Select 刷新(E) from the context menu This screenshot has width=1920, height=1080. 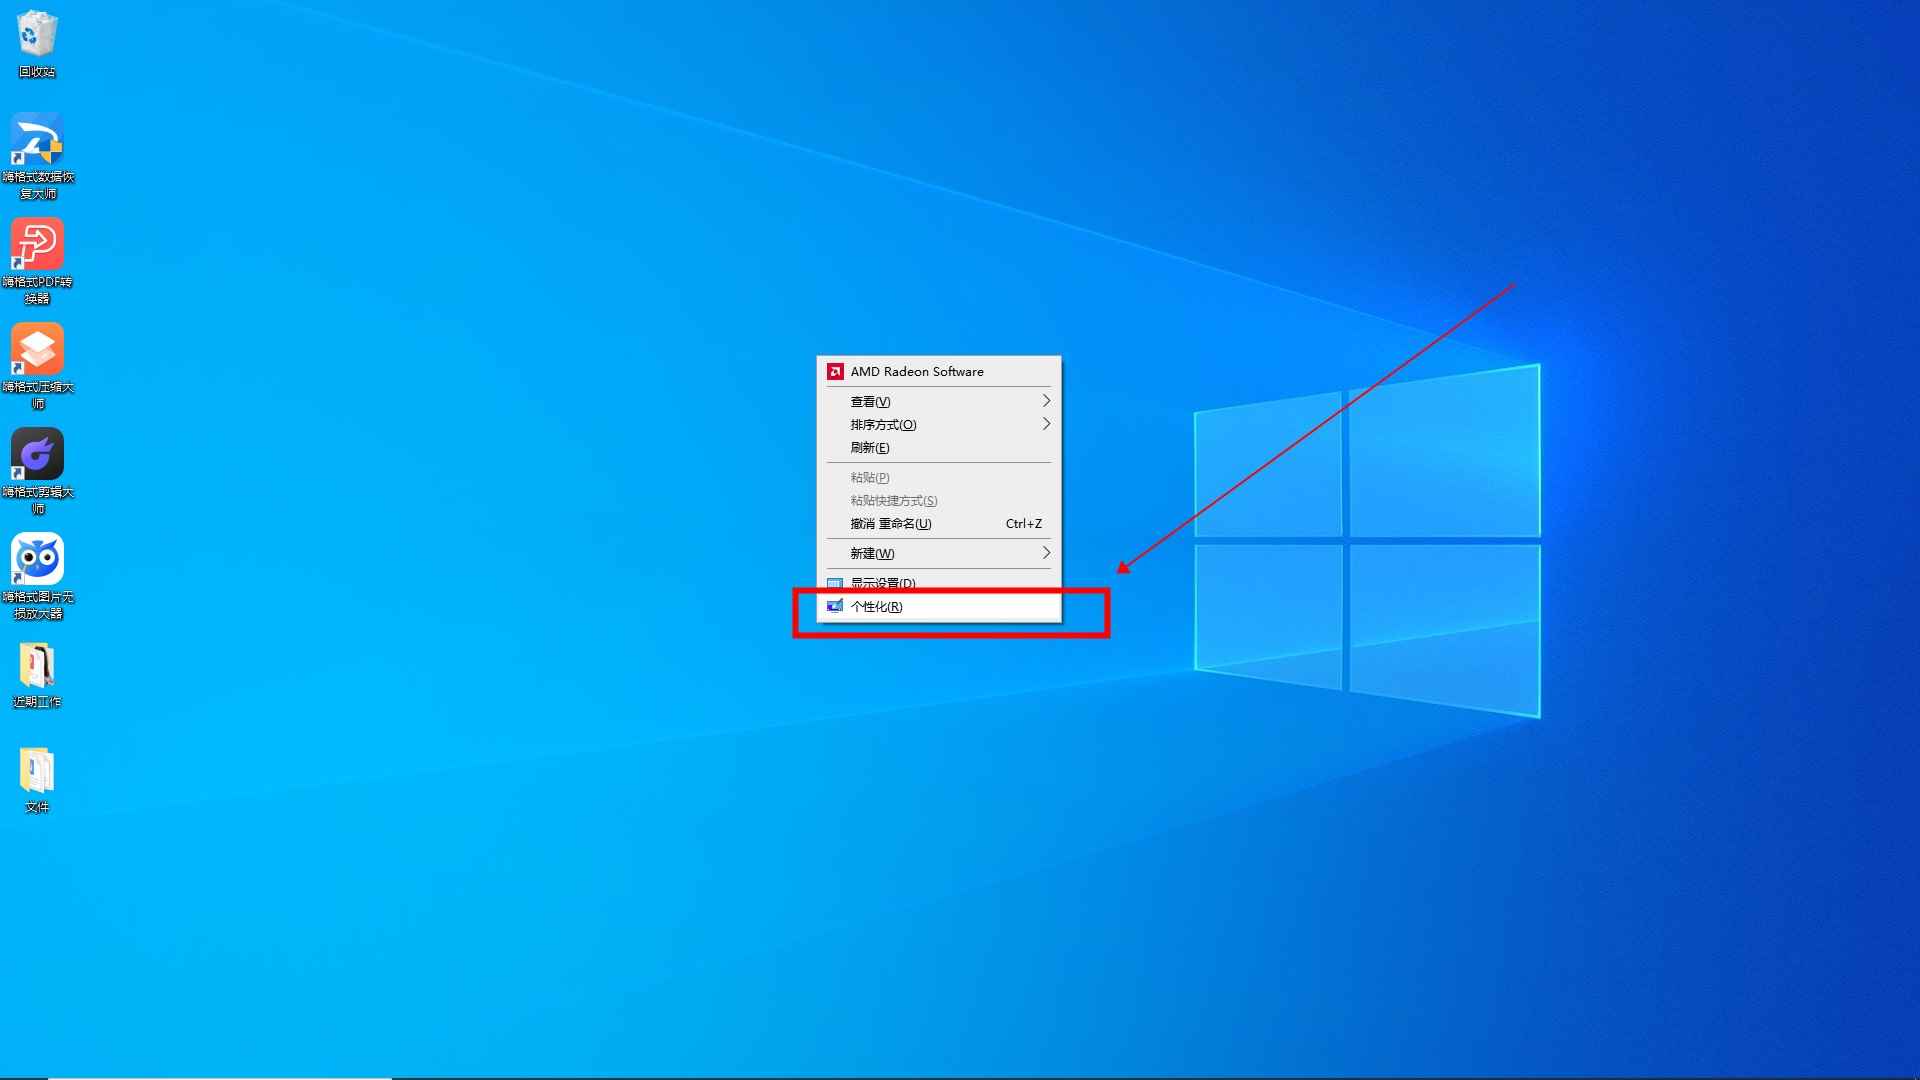tap(870, 447)
